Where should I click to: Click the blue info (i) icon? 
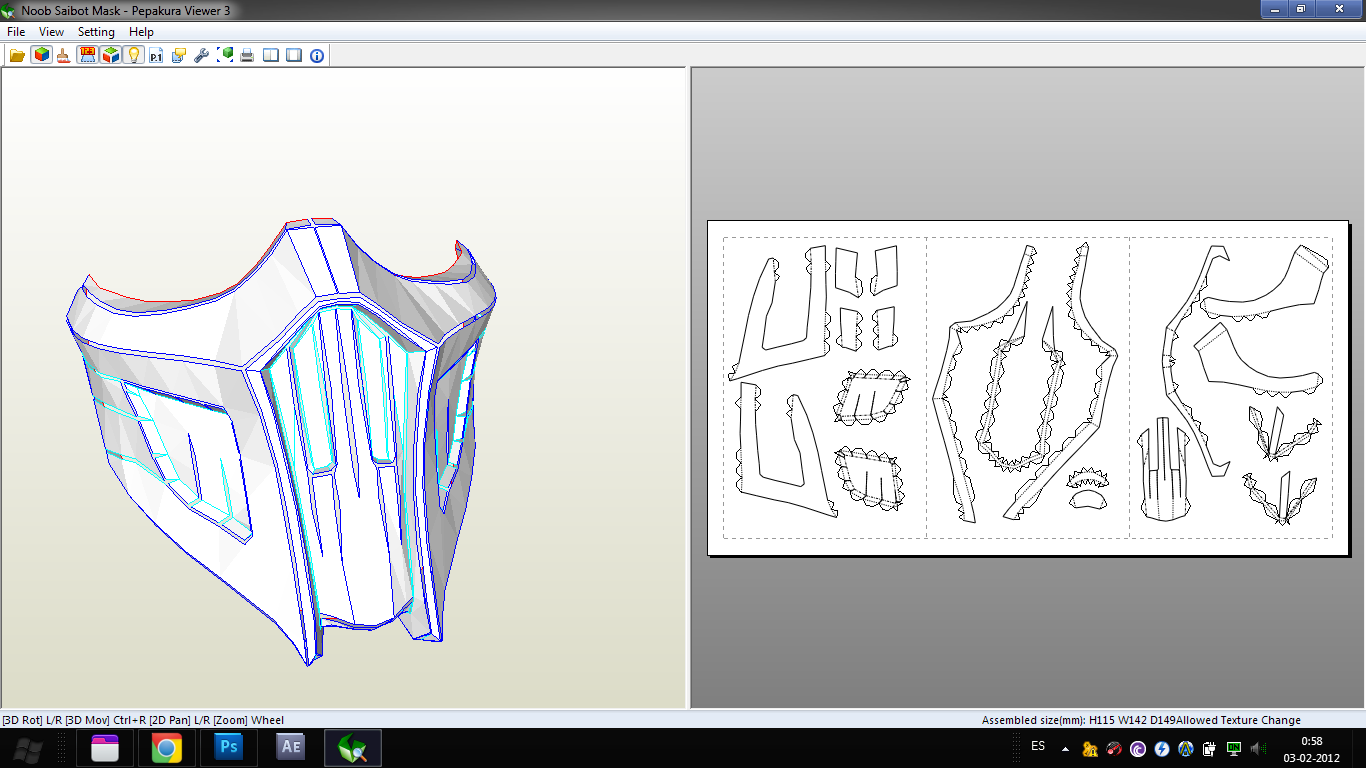point(317,55)
